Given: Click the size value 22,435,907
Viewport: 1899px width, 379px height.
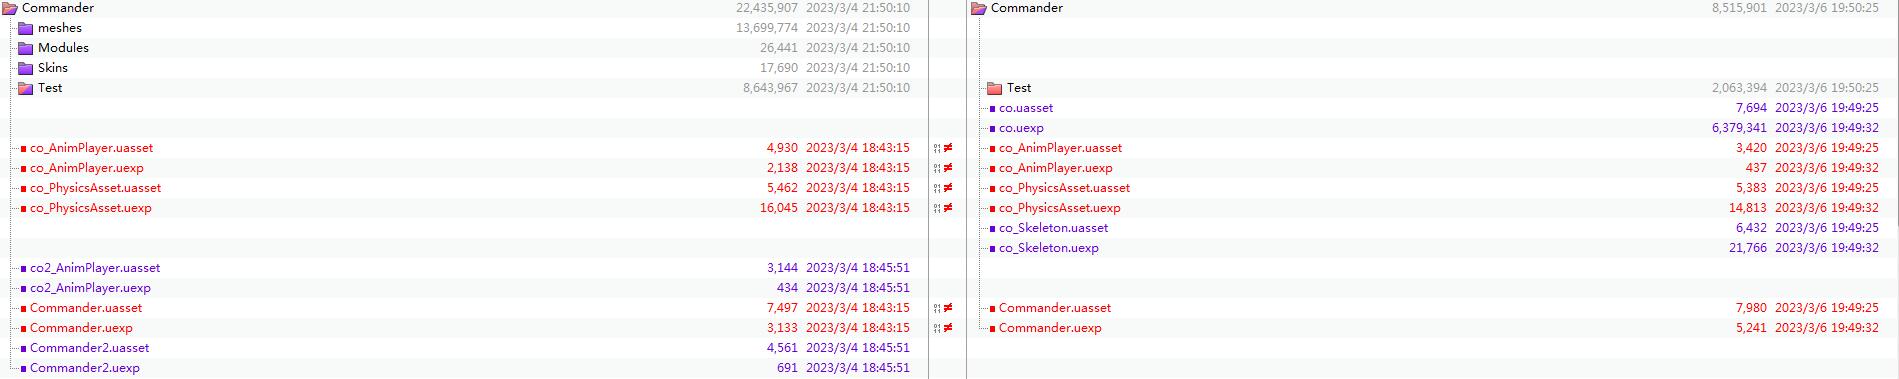Looking at the screenshot, I should (767, 8).
